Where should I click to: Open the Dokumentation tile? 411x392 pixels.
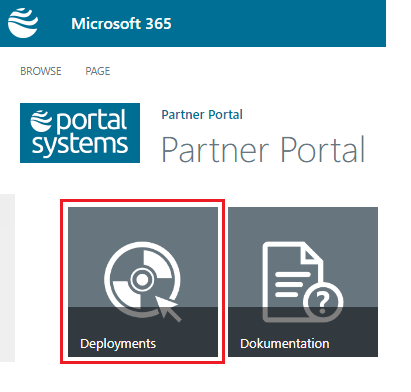[303, 282]
